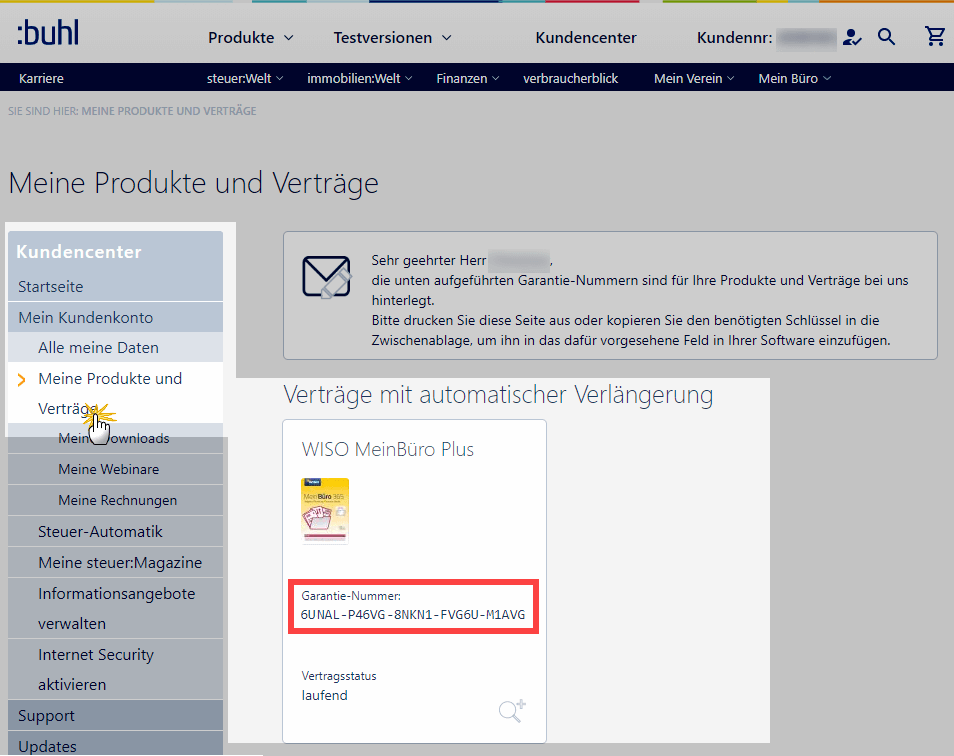Open the immobilien:Welt menu
This screenshot has width=954, height=756.
[360, 78]
